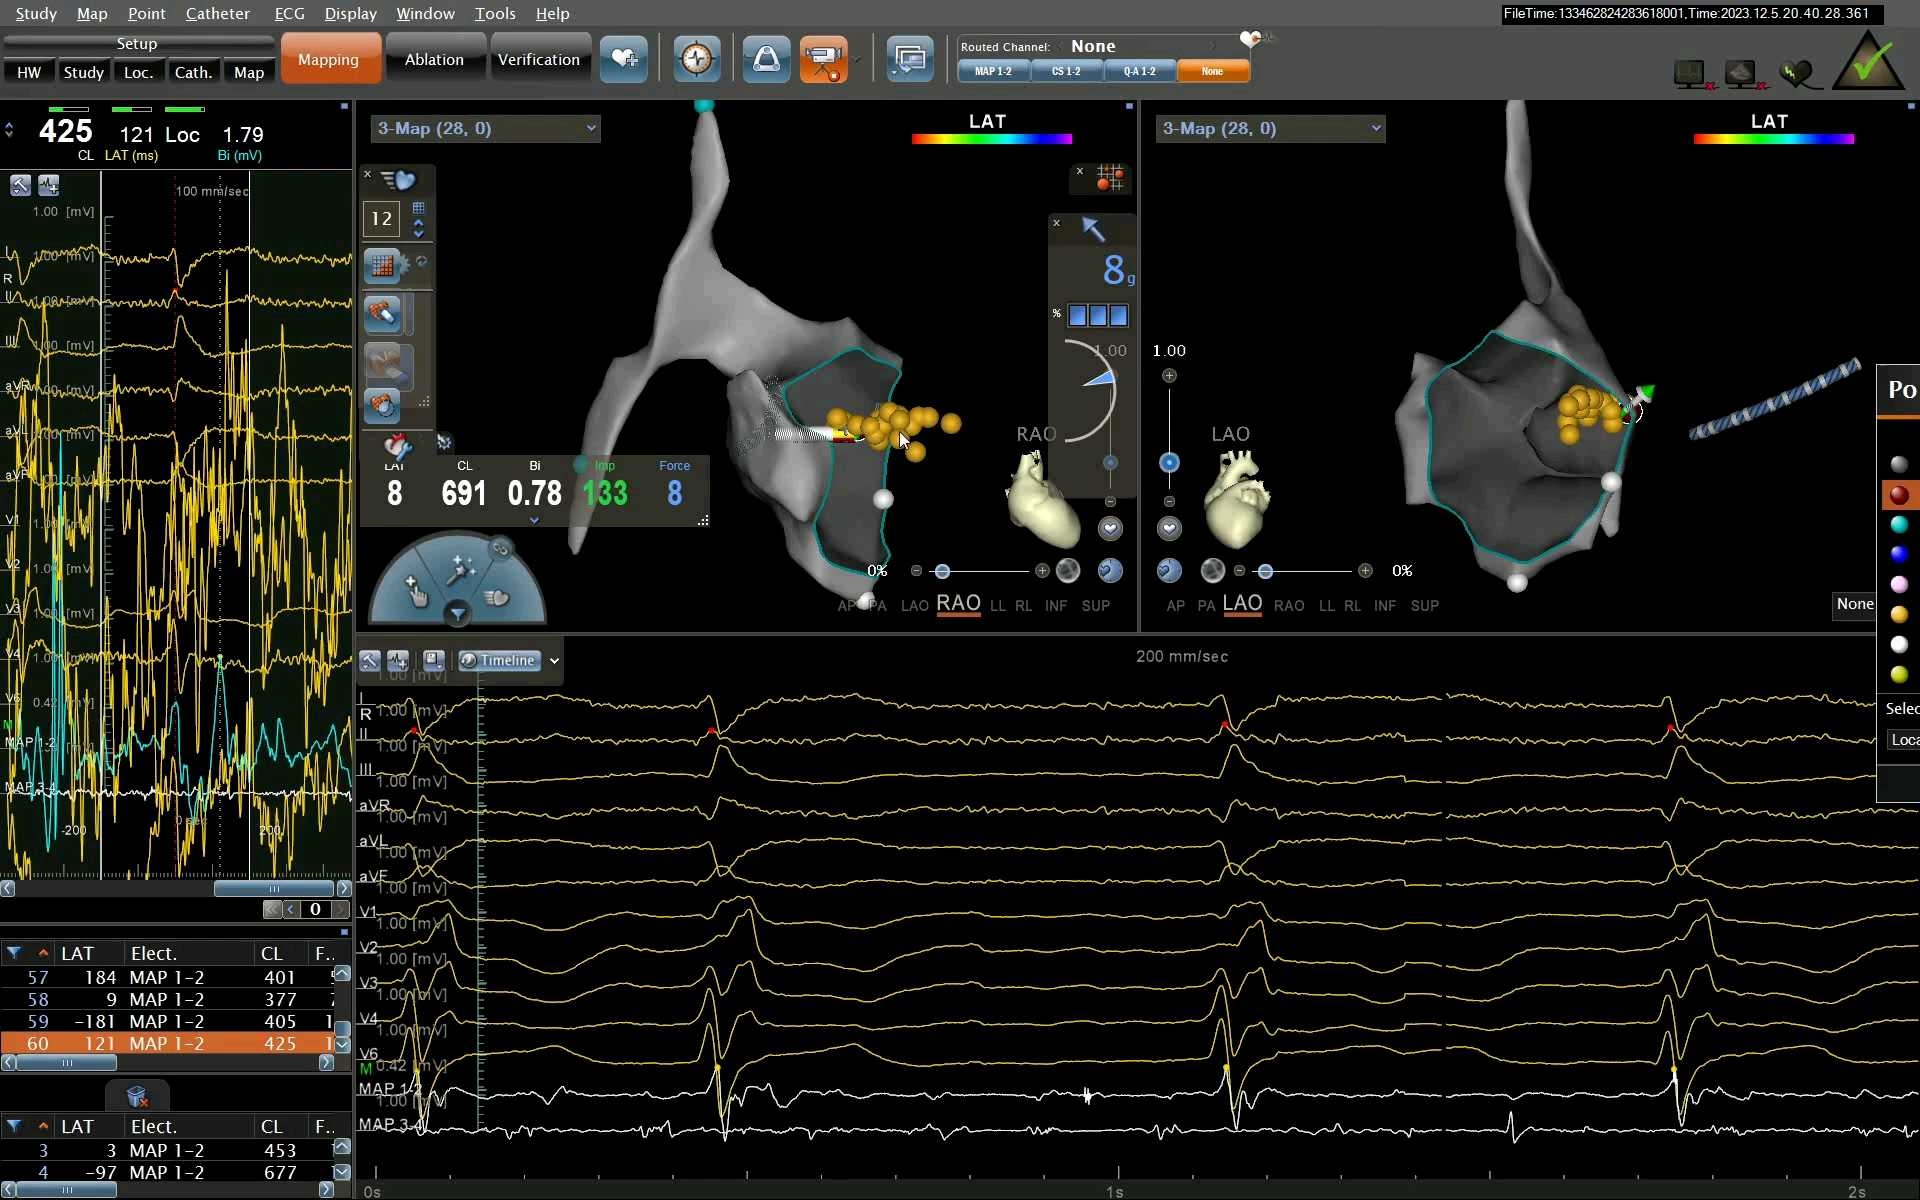Select point row 60 with LAT 121

[168, 1043]
